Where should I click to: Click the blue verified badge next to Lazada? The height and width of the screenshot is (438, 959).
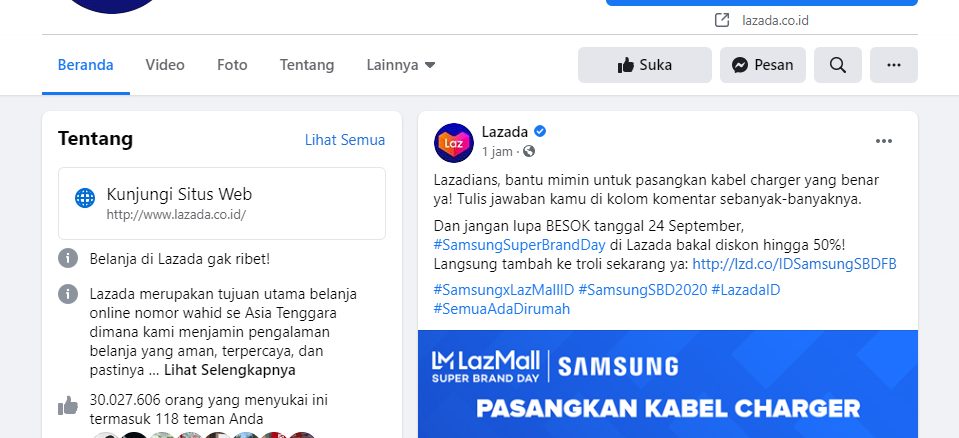click(540, 132)
